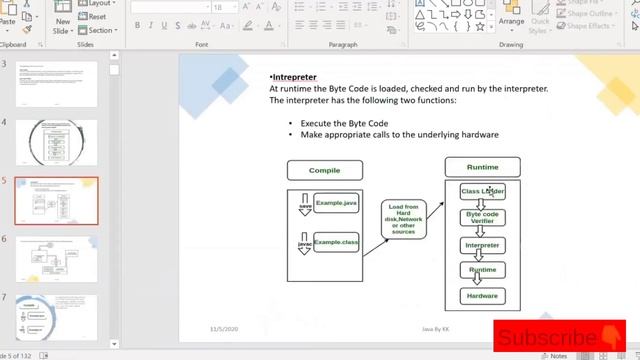The image size is (640, 360).
Task: Clear all text formatting
Action: [x=276, y=7]
